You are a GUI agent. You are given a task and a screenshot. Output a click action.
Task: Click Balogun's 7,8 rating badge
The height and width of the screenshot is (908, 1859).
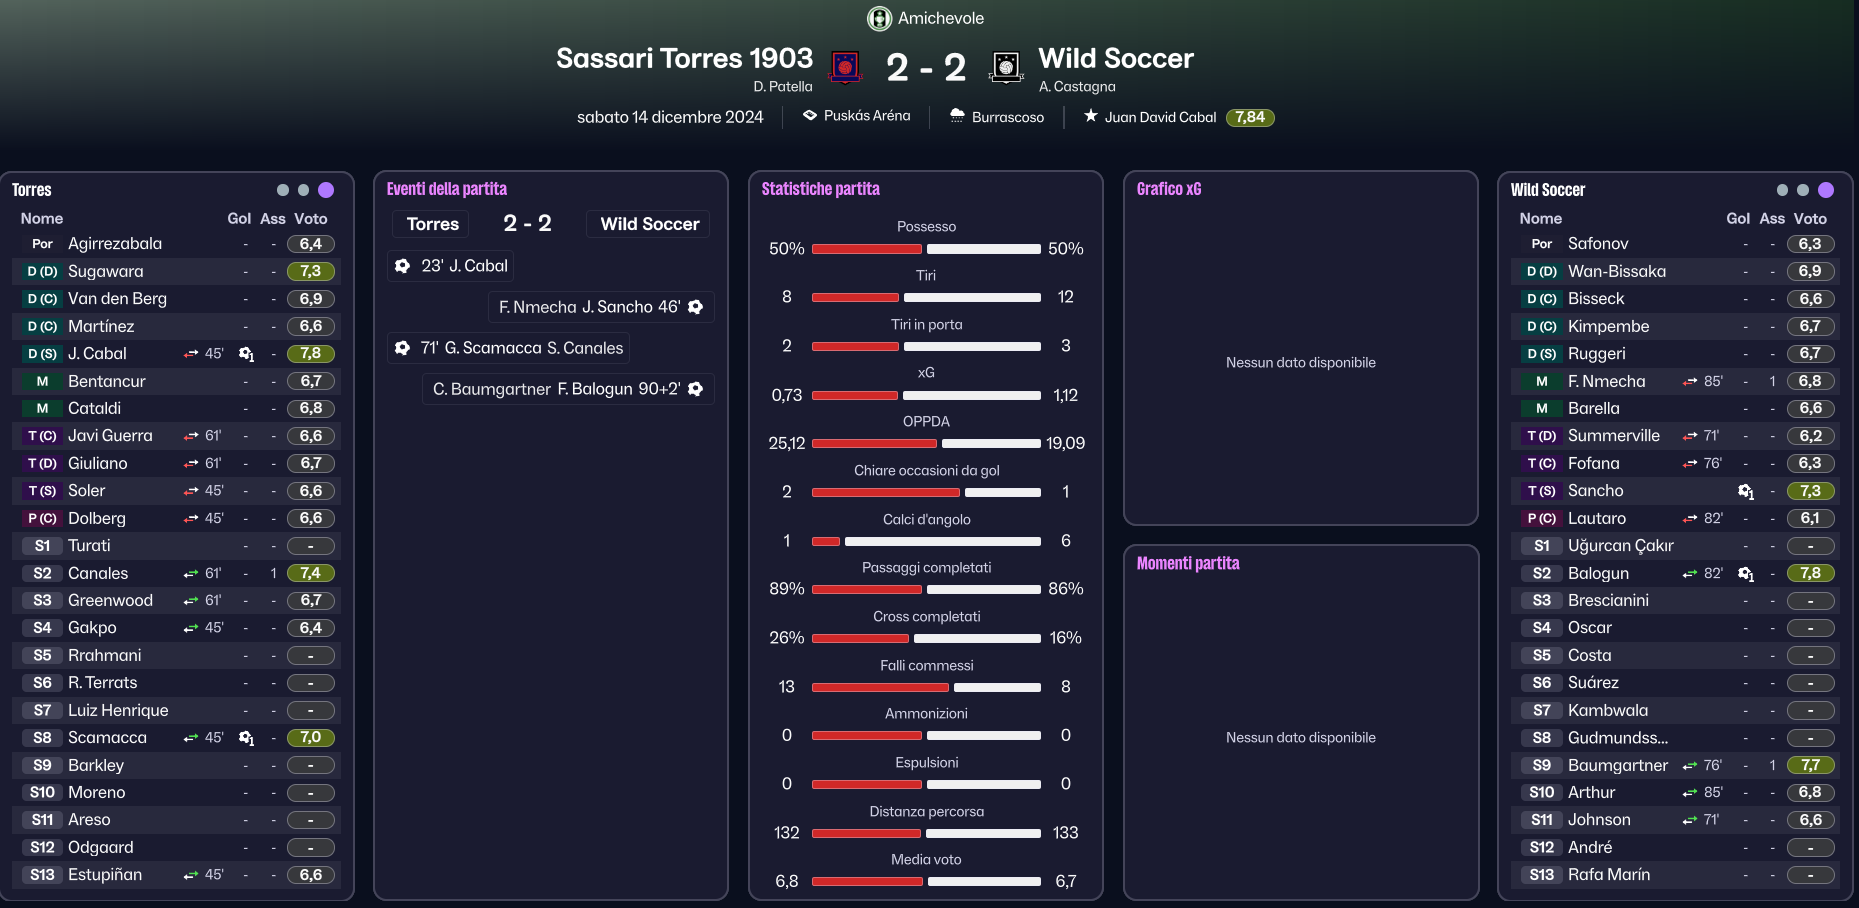[x=1811, y=573]
